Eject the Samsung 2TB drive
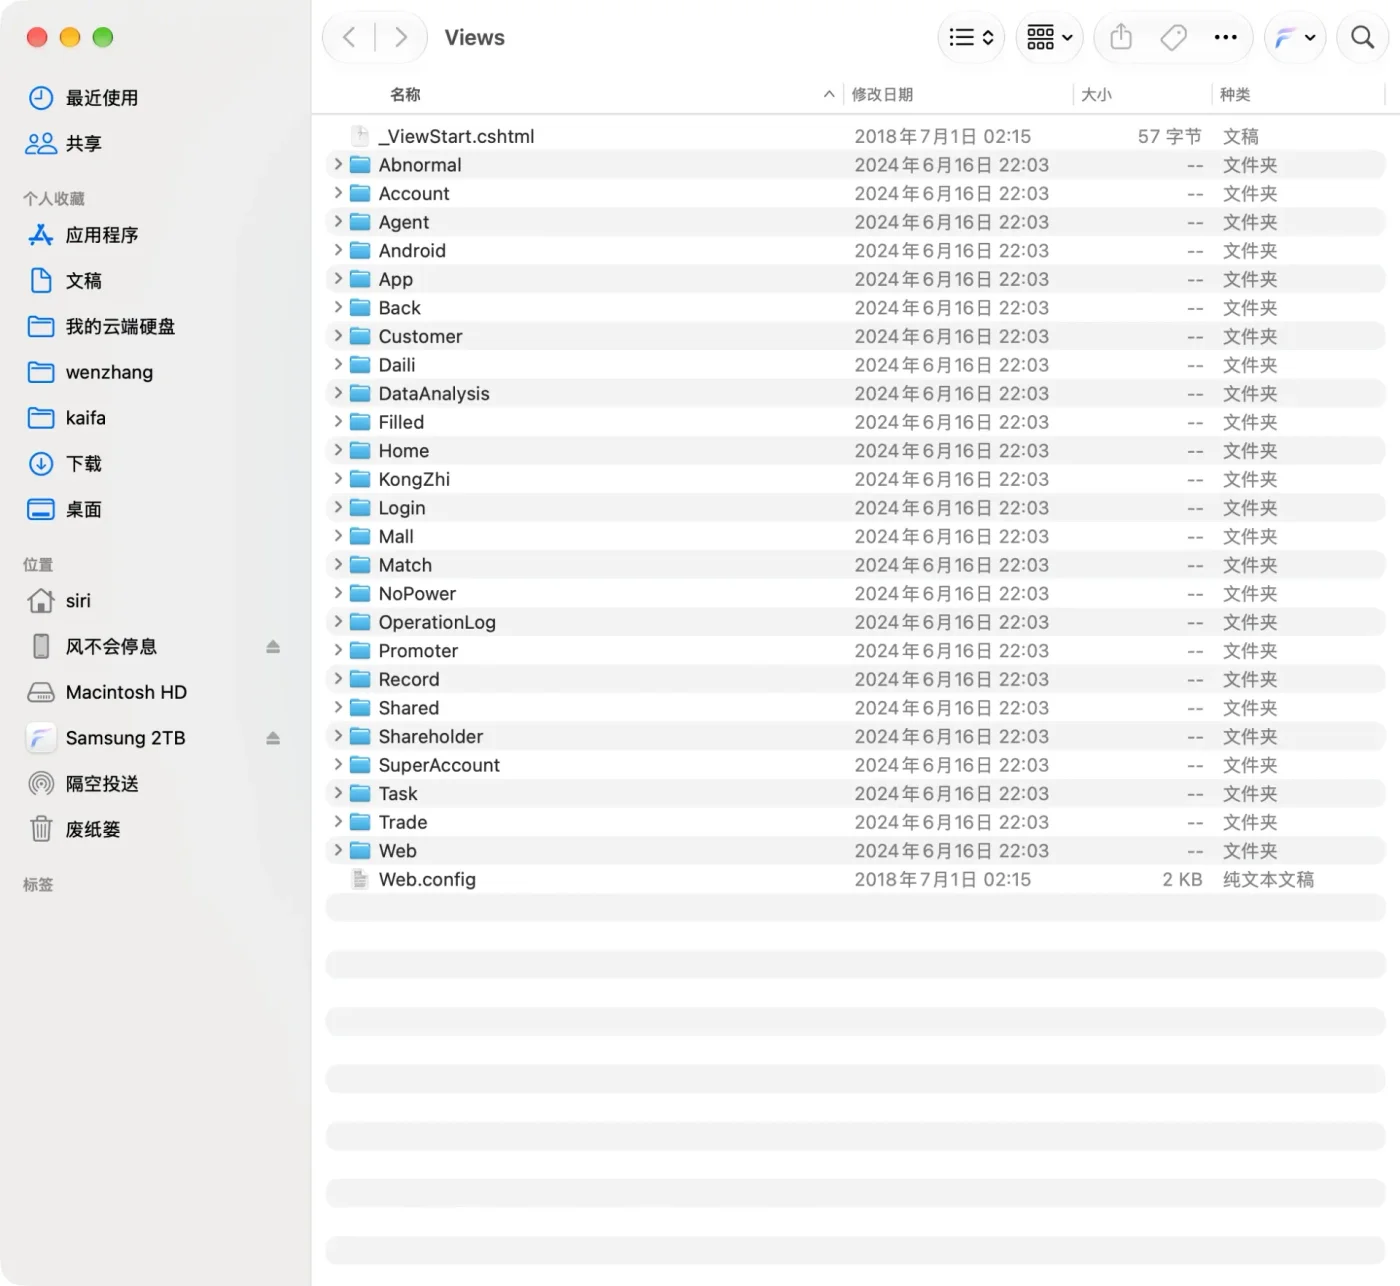The height and width of the screenshot is (1286, 1400). (273, 738)
